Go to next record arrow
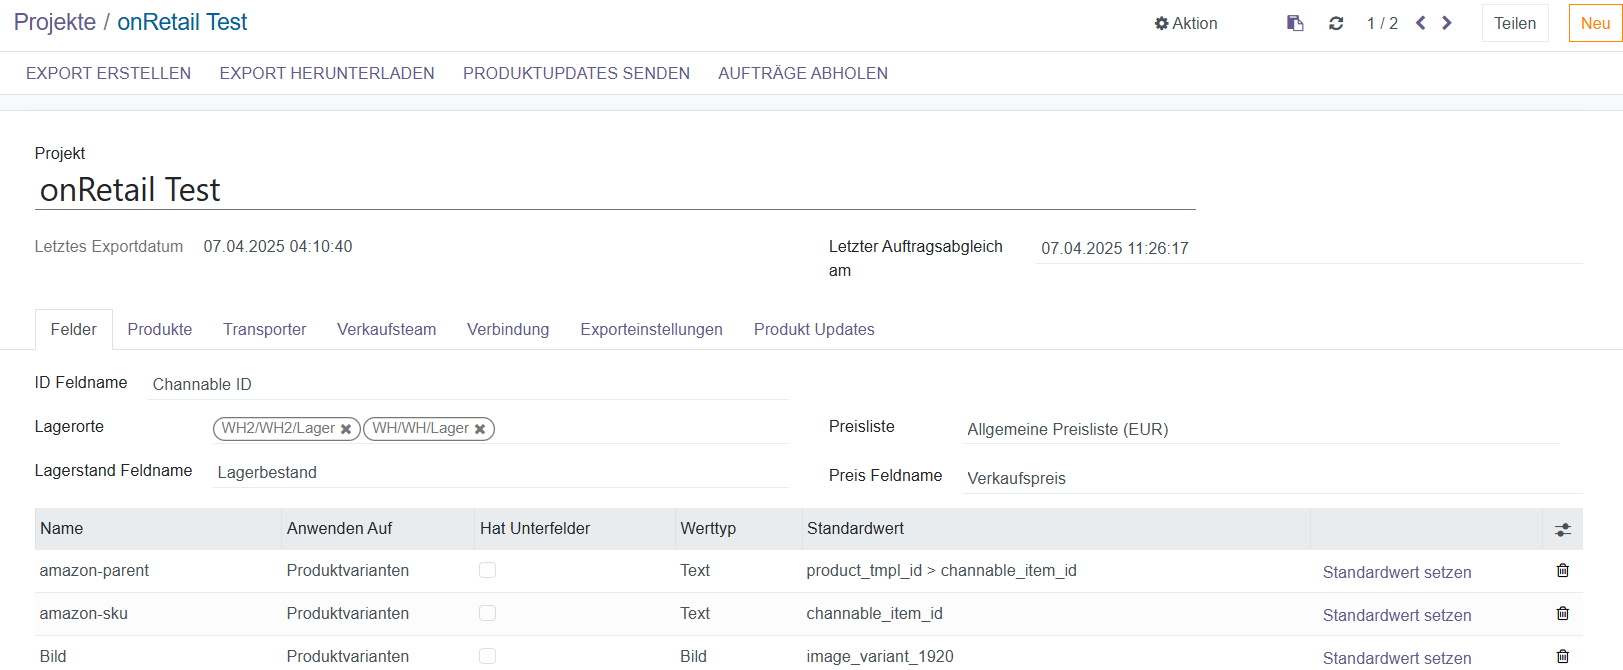The width and height of the screenshot is (1623, 670). pos(1447,23)
